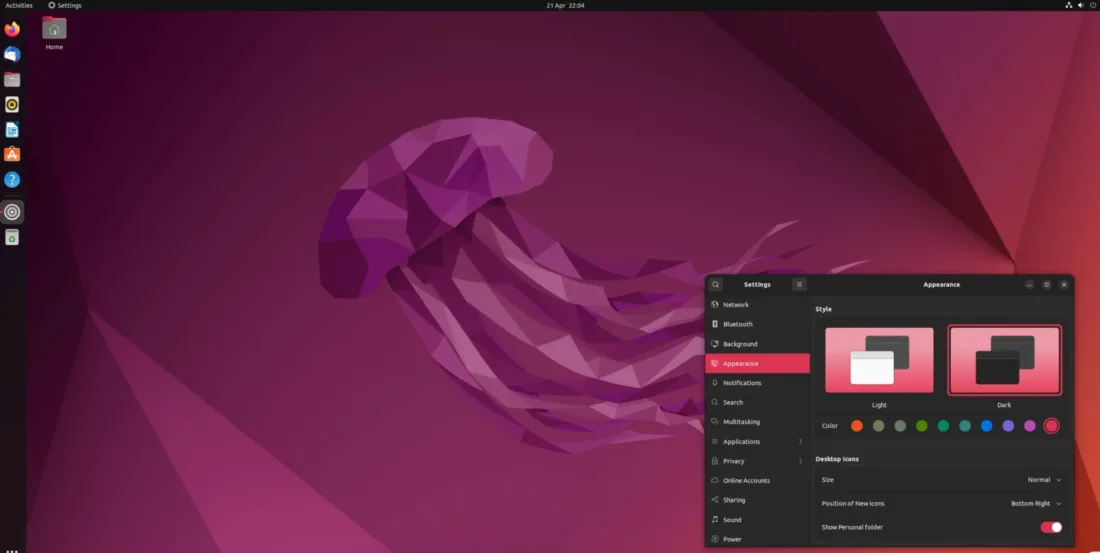Open the Home folder on desktop
Image resolution: width=1100 pixels, height=553 pixels.
54,30
